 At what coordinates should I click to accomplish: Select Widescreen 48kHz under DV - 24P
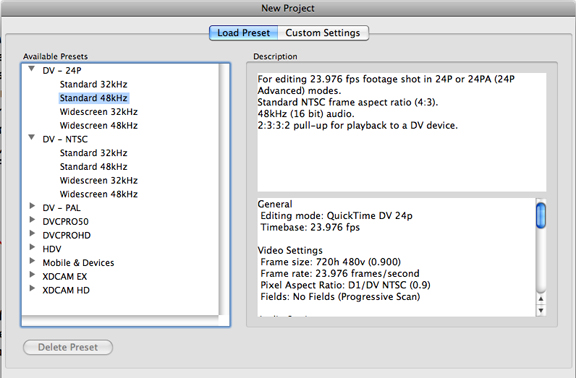99,126
